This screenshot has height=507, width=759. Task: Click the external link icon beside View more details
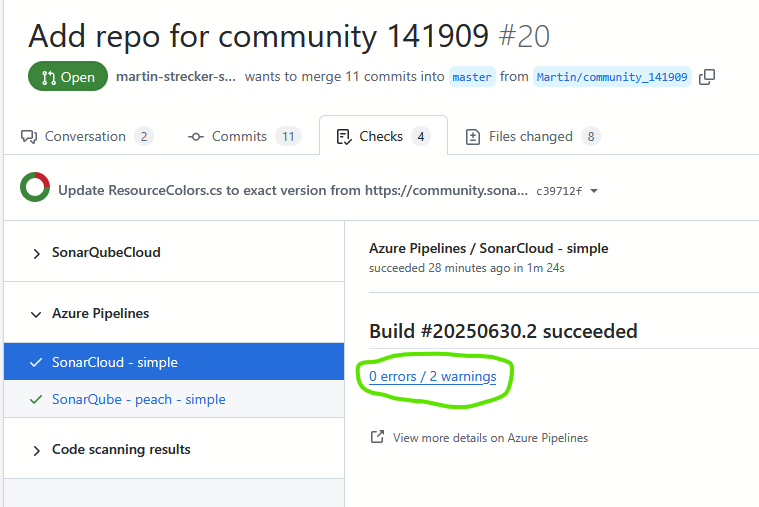[x=377, y=437]
